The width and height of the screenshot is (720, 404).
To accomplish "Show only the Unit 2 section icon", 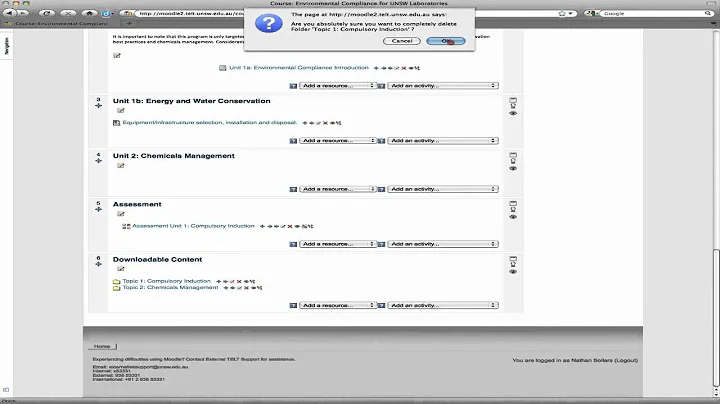I will tap(513, 155).
